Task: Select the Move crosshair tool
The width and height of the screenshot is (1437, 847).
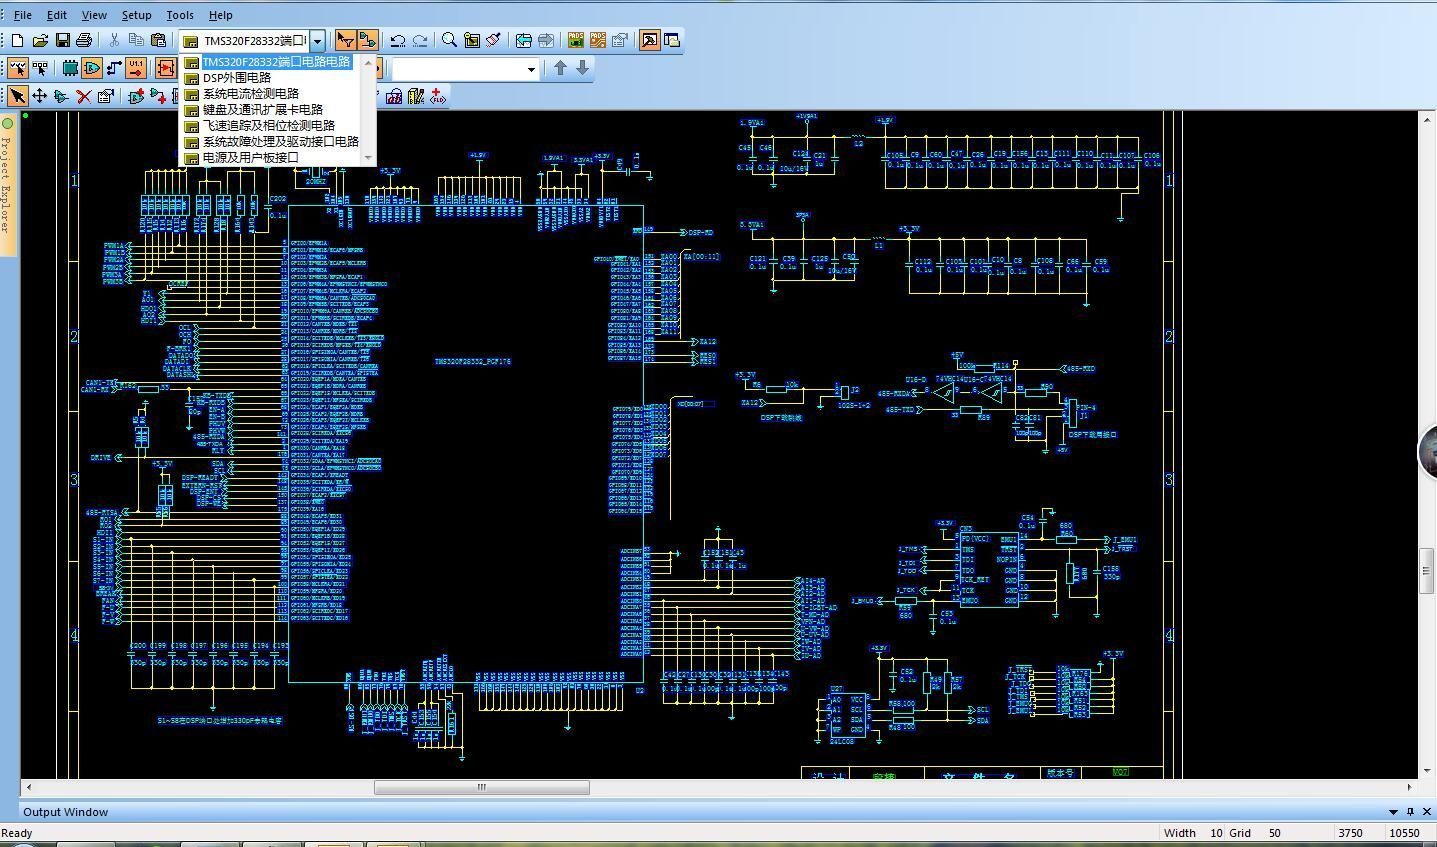Action: click(40, 96)
